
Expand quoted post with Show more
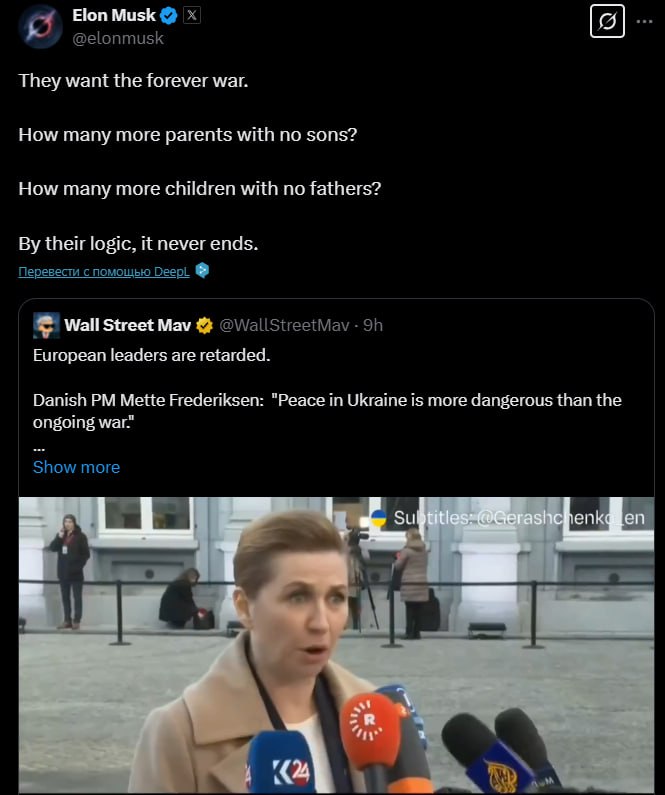pos(76,467)
